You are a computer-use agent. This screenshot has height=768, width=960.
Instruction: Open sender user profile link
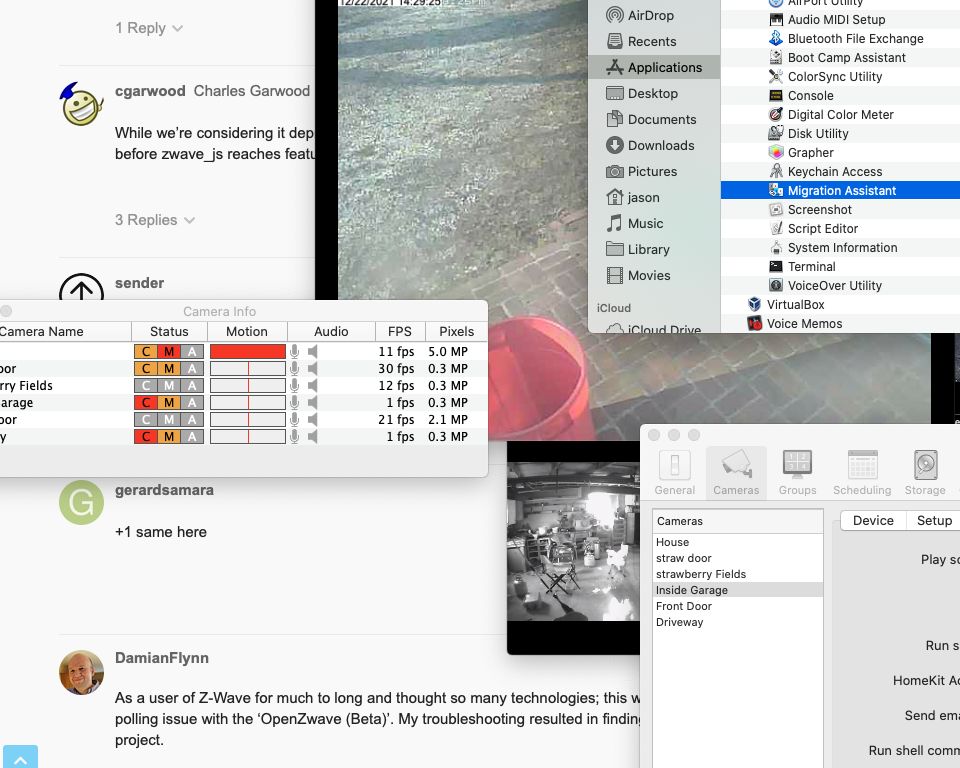tap(139, 283)
